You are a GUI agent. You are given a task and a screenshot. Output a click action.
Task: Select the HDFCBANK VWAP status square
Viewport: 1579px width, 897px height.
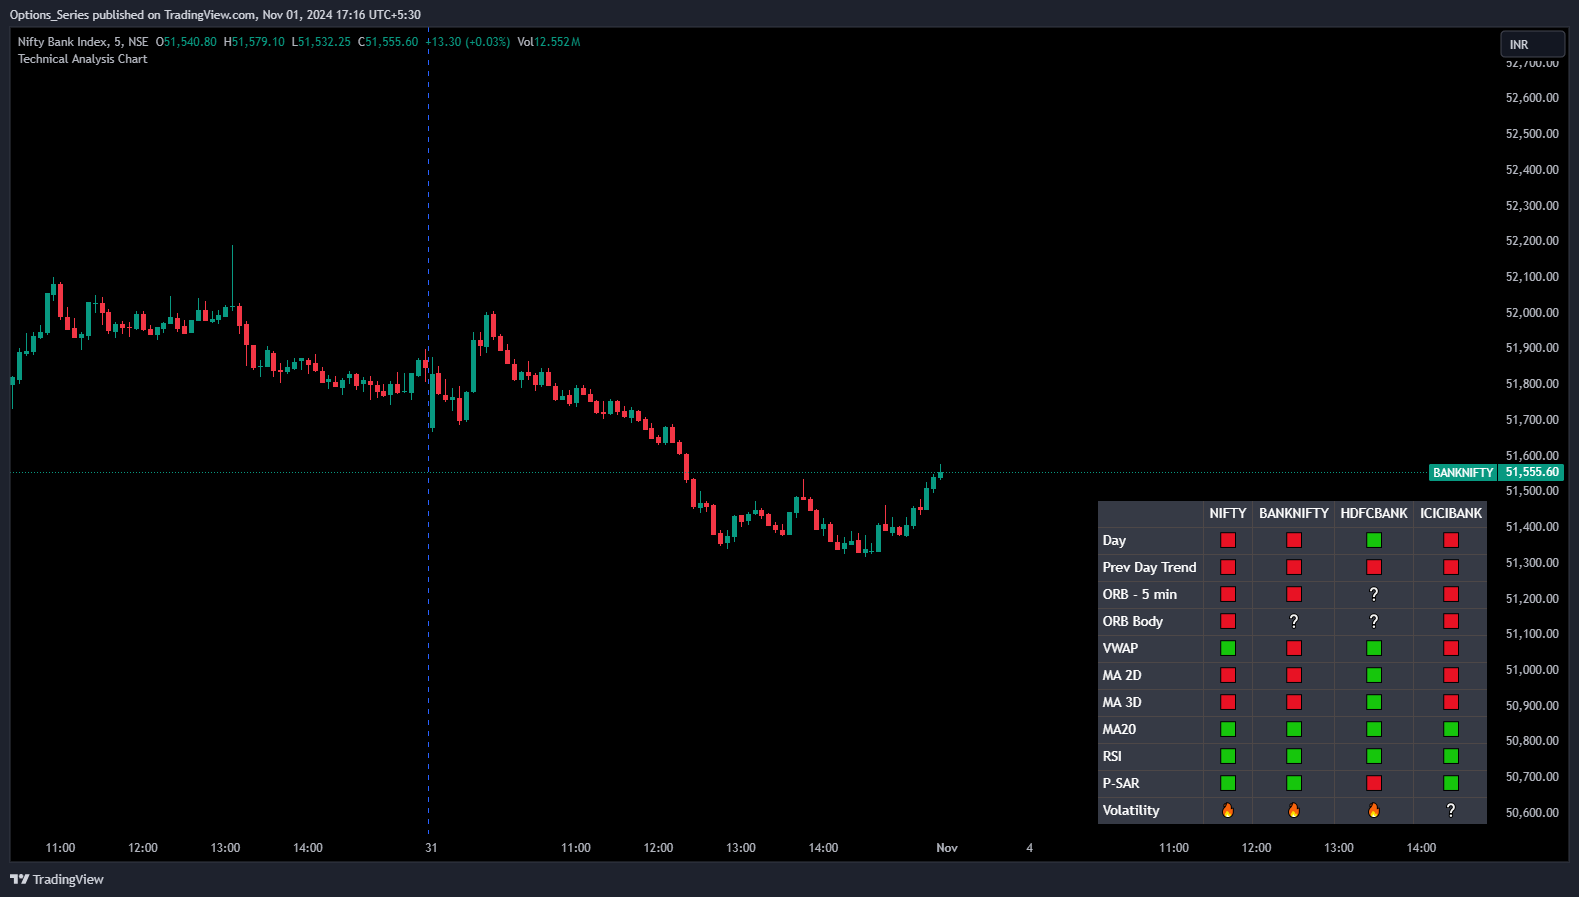(1374, 648)
